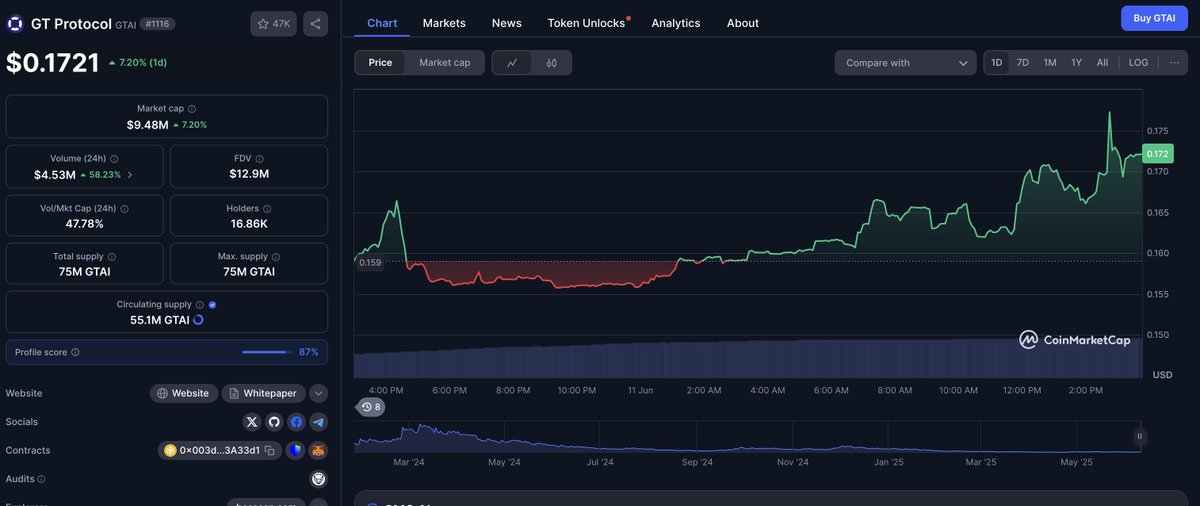Open the Audits info icon
The height and width of the screenshot is (506, 1200).
tap(43, 479)
